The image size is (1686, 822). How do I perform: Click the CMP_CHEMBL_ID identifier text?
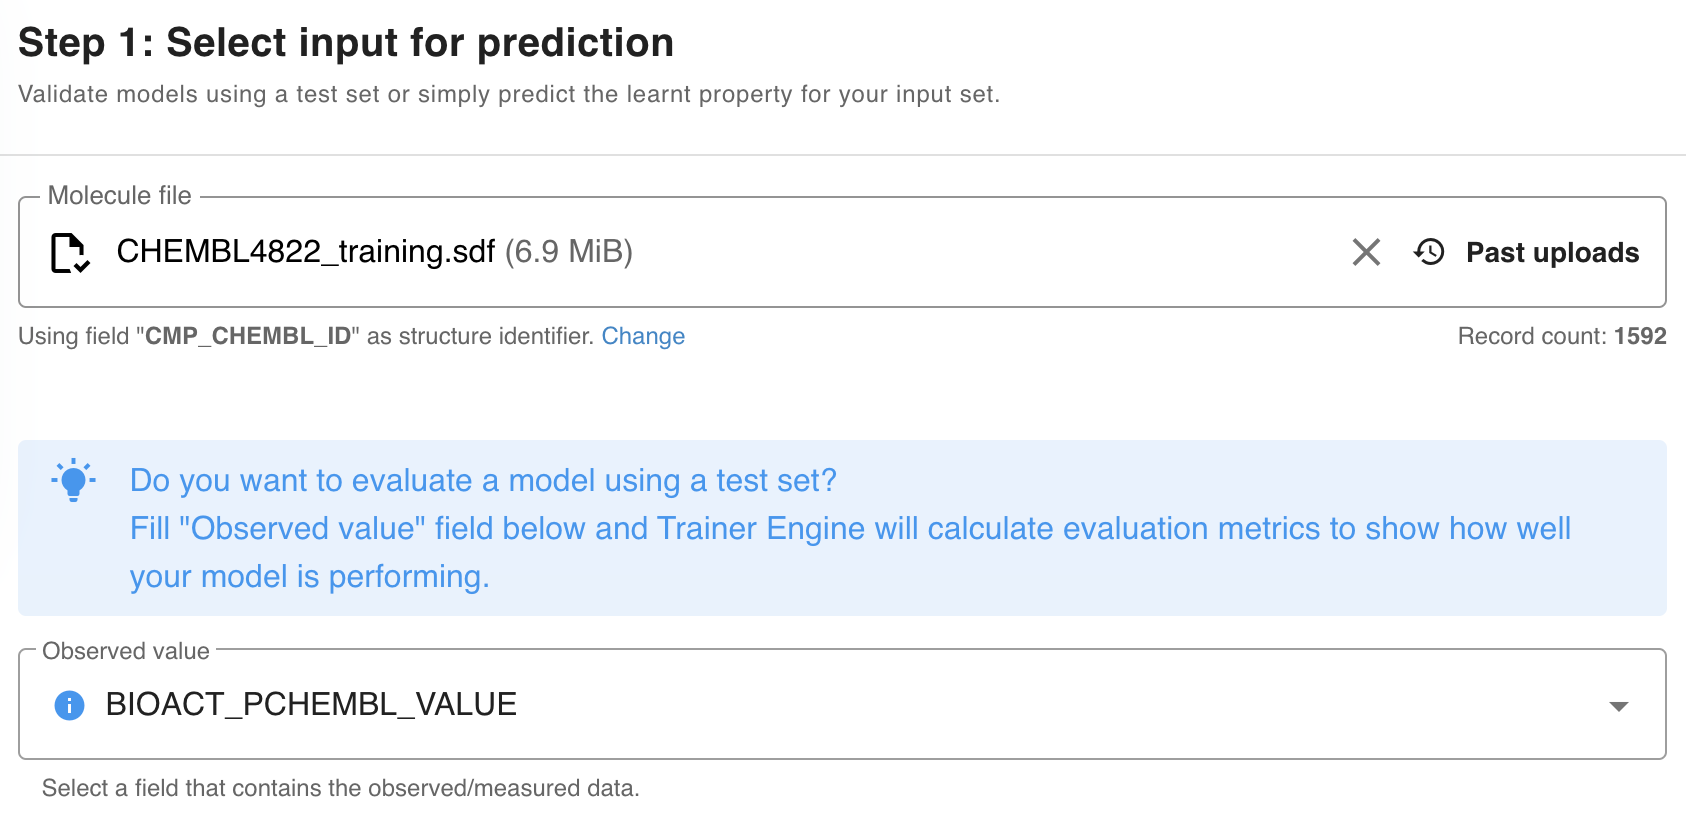tap(248, 336)
